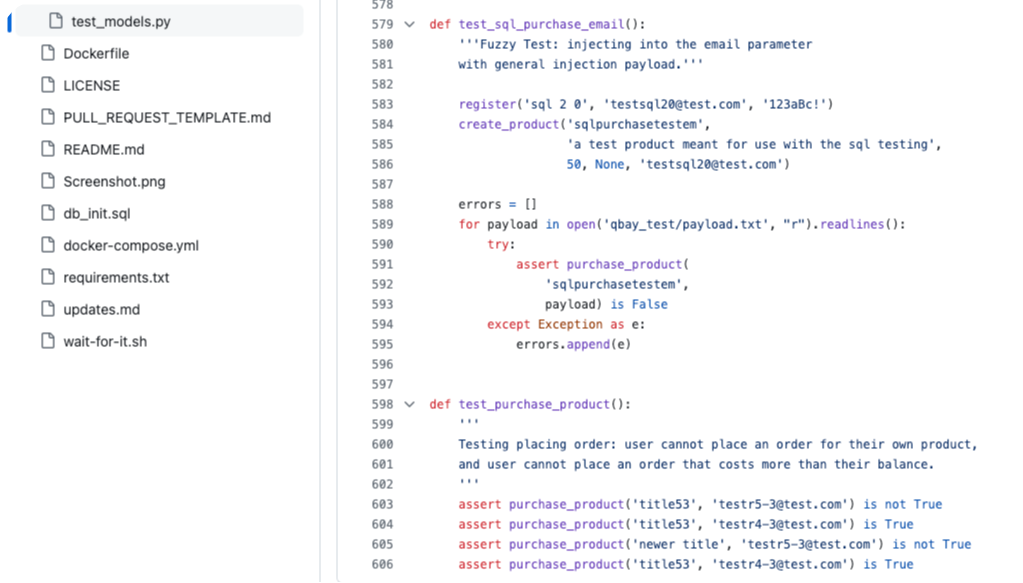This screenshot has height=583, width=1023.
Task: Click the requirements.txt file icon
Action: 46,277
